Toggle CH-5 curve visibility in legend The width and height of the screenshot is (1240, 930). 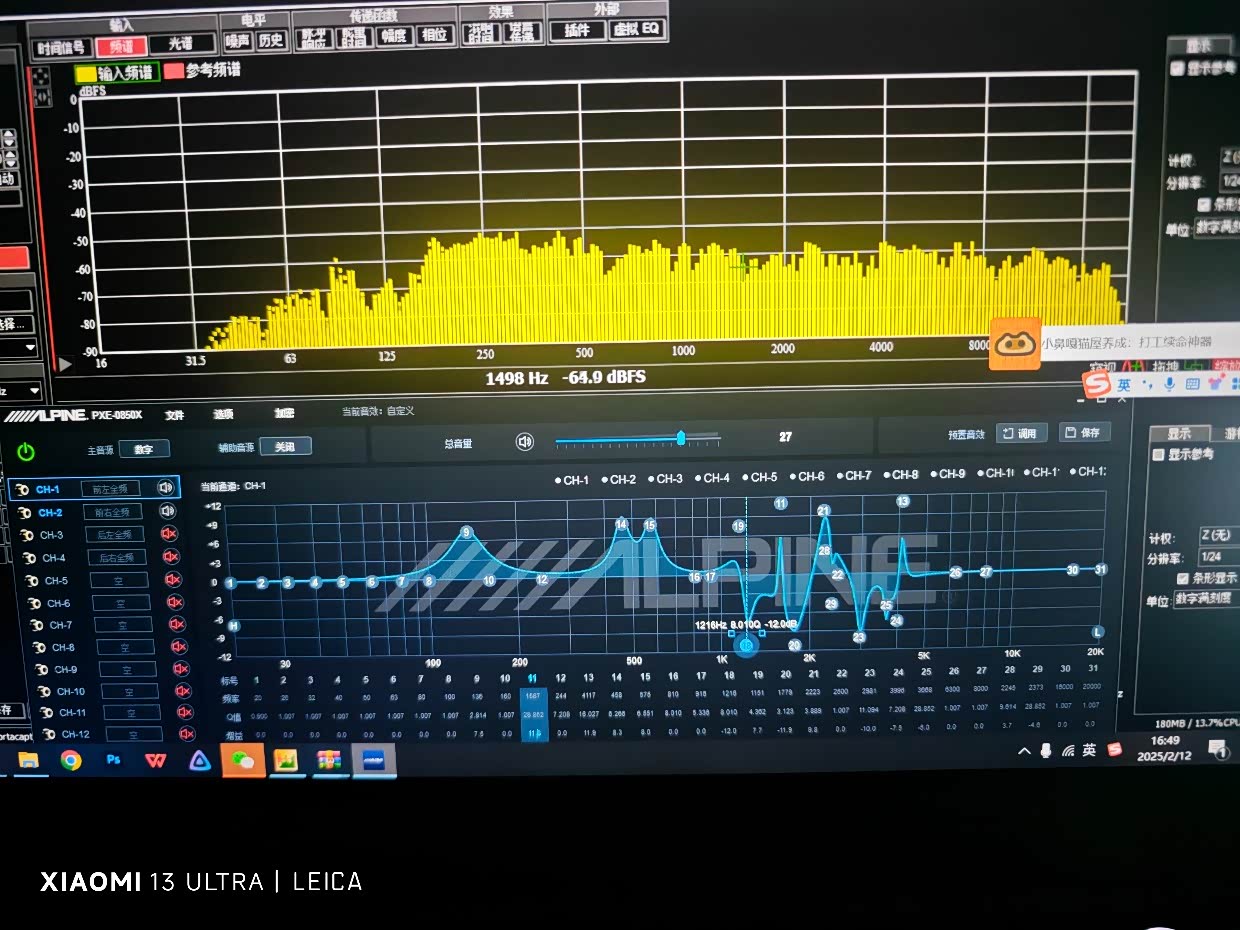(x=759, y=478)
